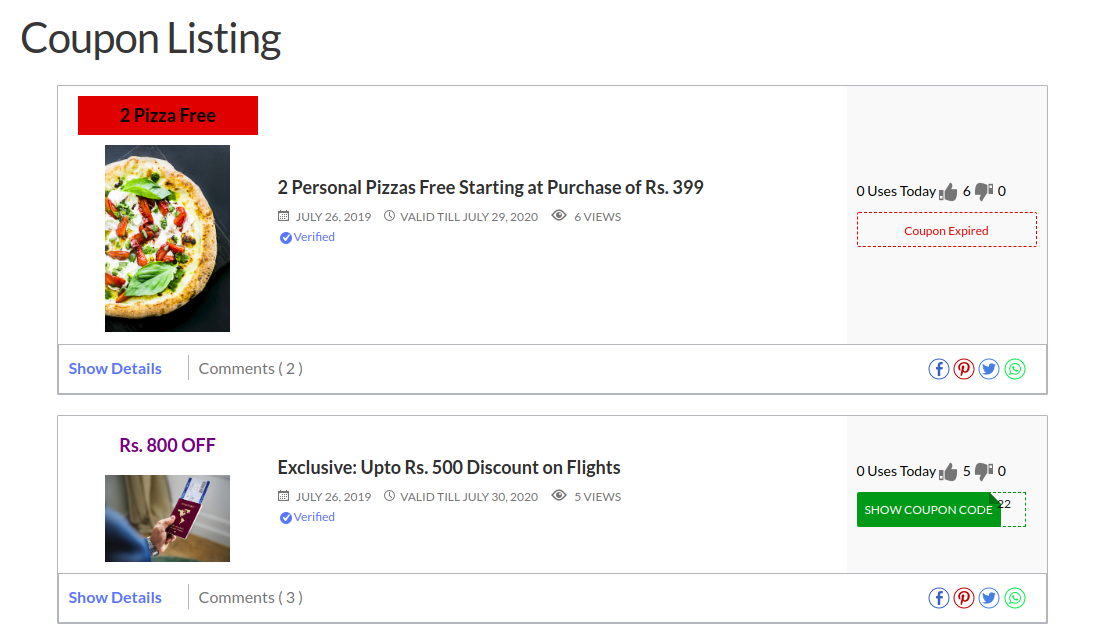Screen dimensions: 1096x632
Task: Tweet the pizza coupon via Twitter icon
Action: coord(989,369)
